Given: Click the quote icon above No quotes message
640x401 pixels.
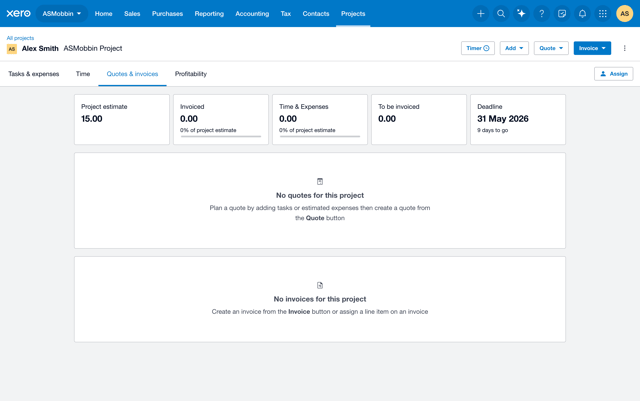Looking at the screenshot, I should point(320,181).
